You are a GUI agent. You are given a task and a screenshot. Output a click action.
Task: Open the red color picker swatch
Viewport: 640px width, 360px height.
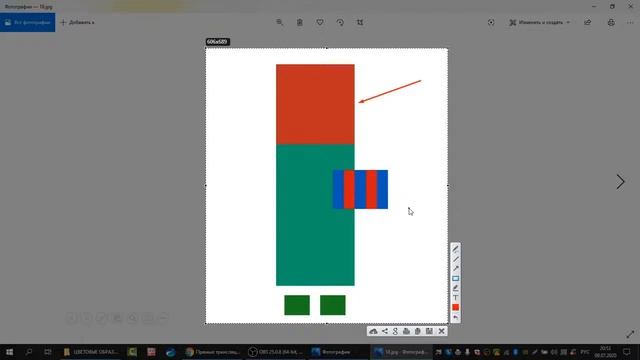click(x=456, y=307)
